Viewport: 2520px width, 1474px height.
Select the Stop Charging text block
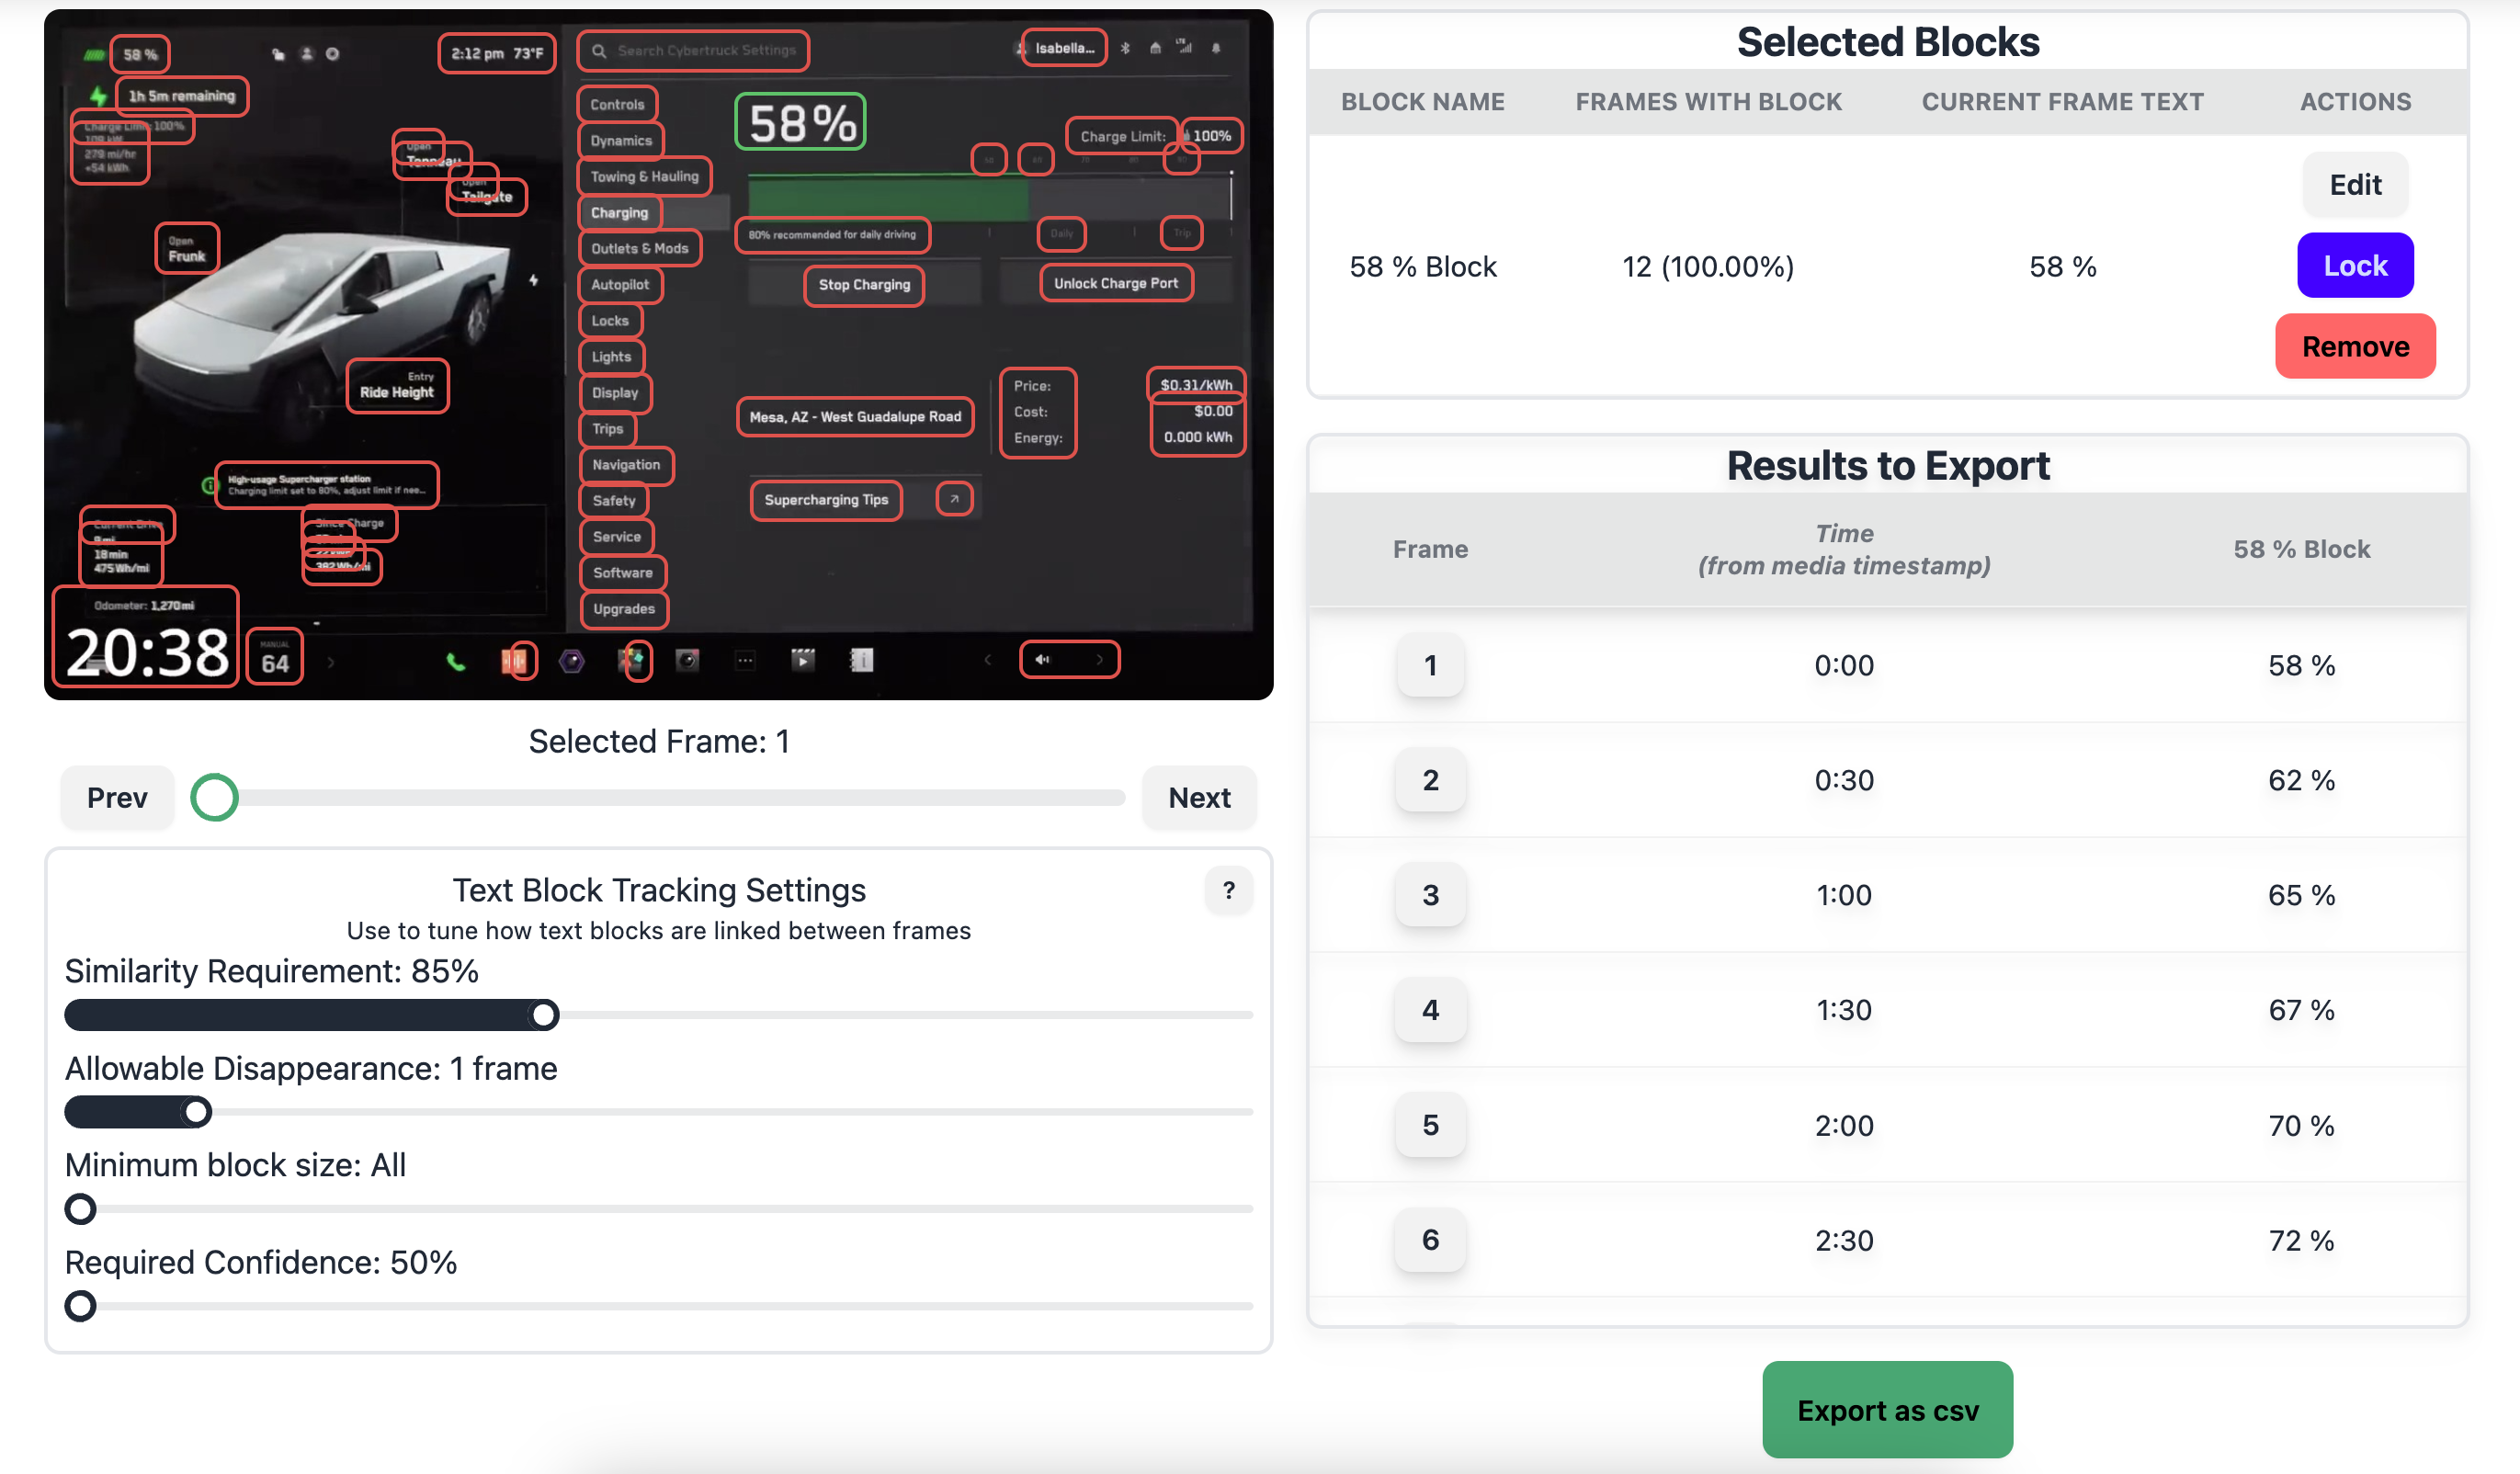pyautogui.click(x=864, y=285)
